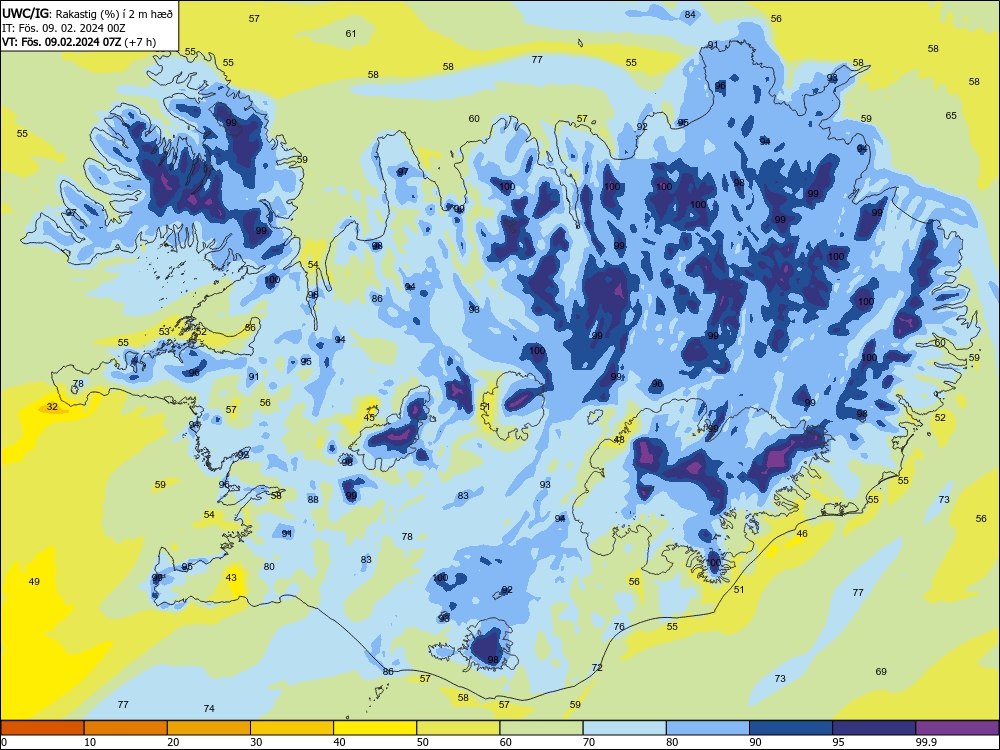Click the '95' legend scale label
1000x750 pixels.
coord(838,742)
